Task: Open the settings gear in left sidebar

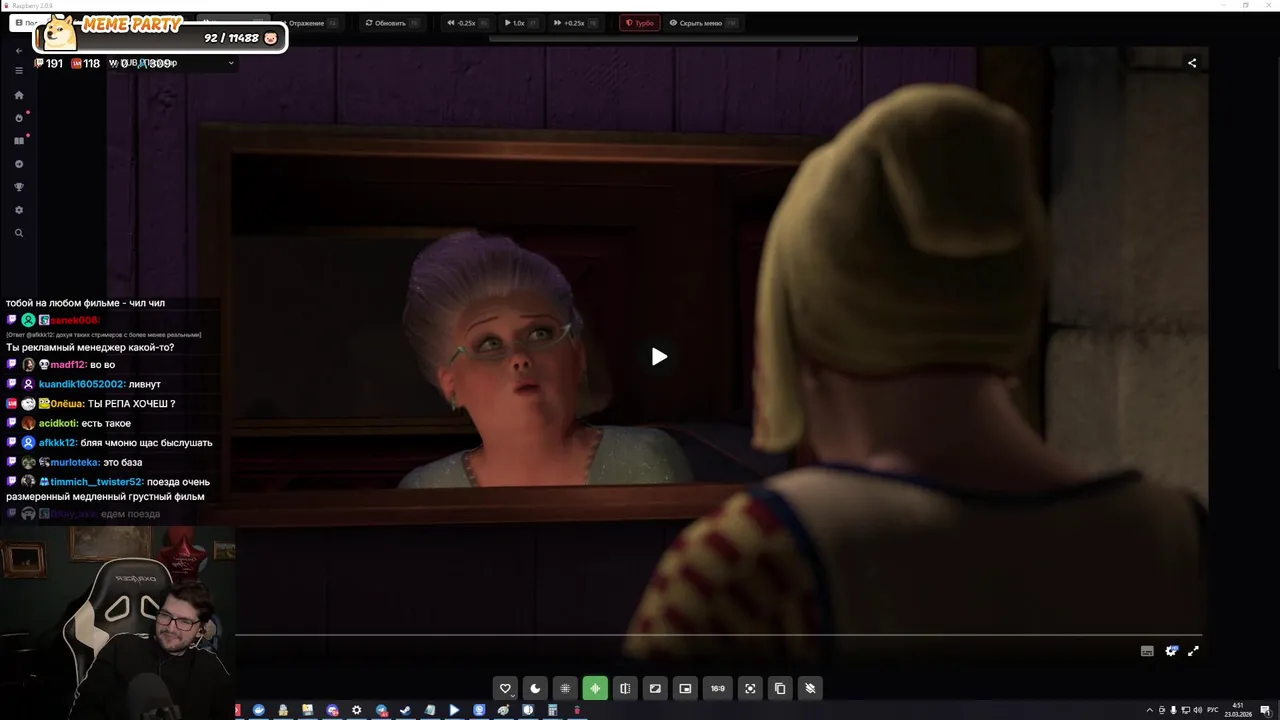Action: 18,210
